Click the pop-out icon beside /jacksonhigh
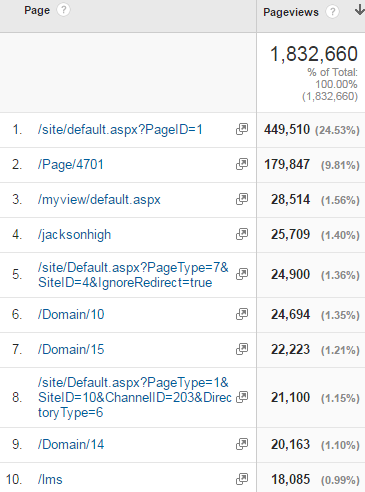This screenshot has width=365, height=492. click(x=242, y=234)
